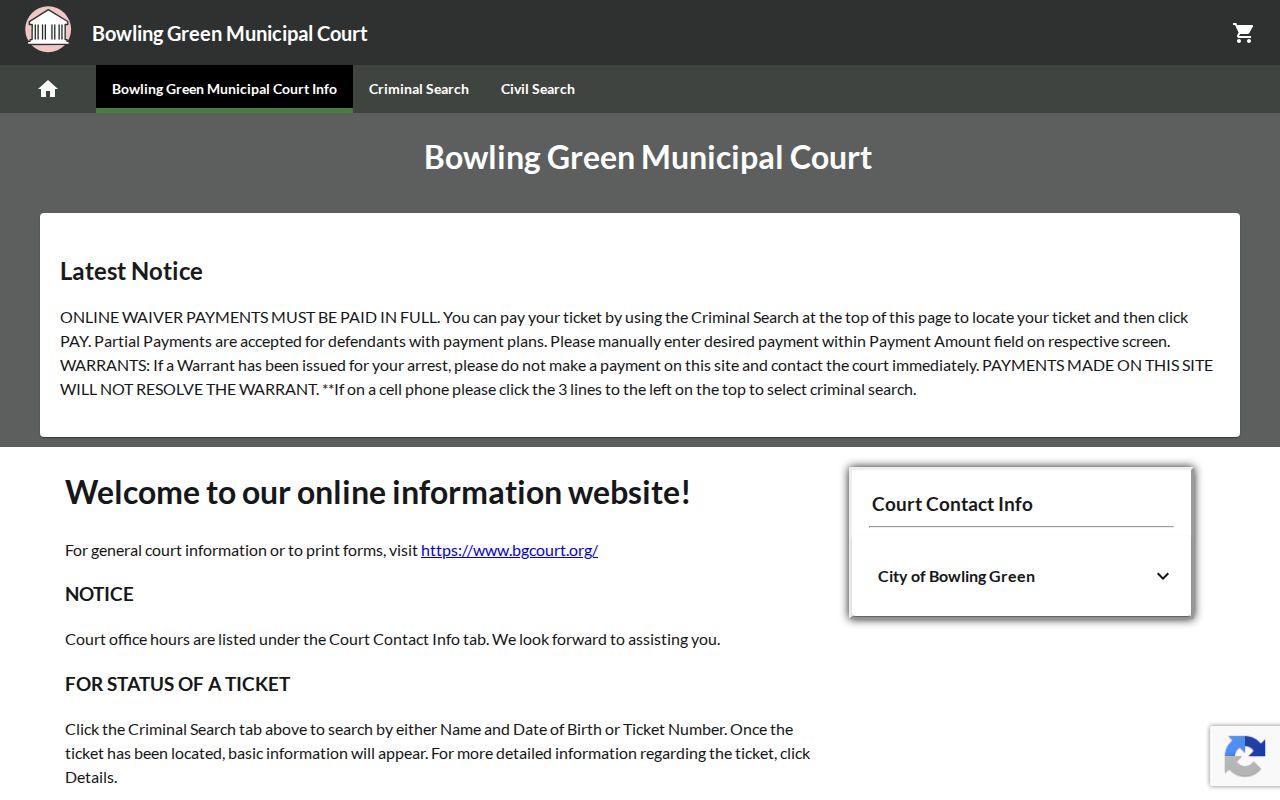
Task: Expand City of Bowling Green chevron
Action: click(1162, 576)
